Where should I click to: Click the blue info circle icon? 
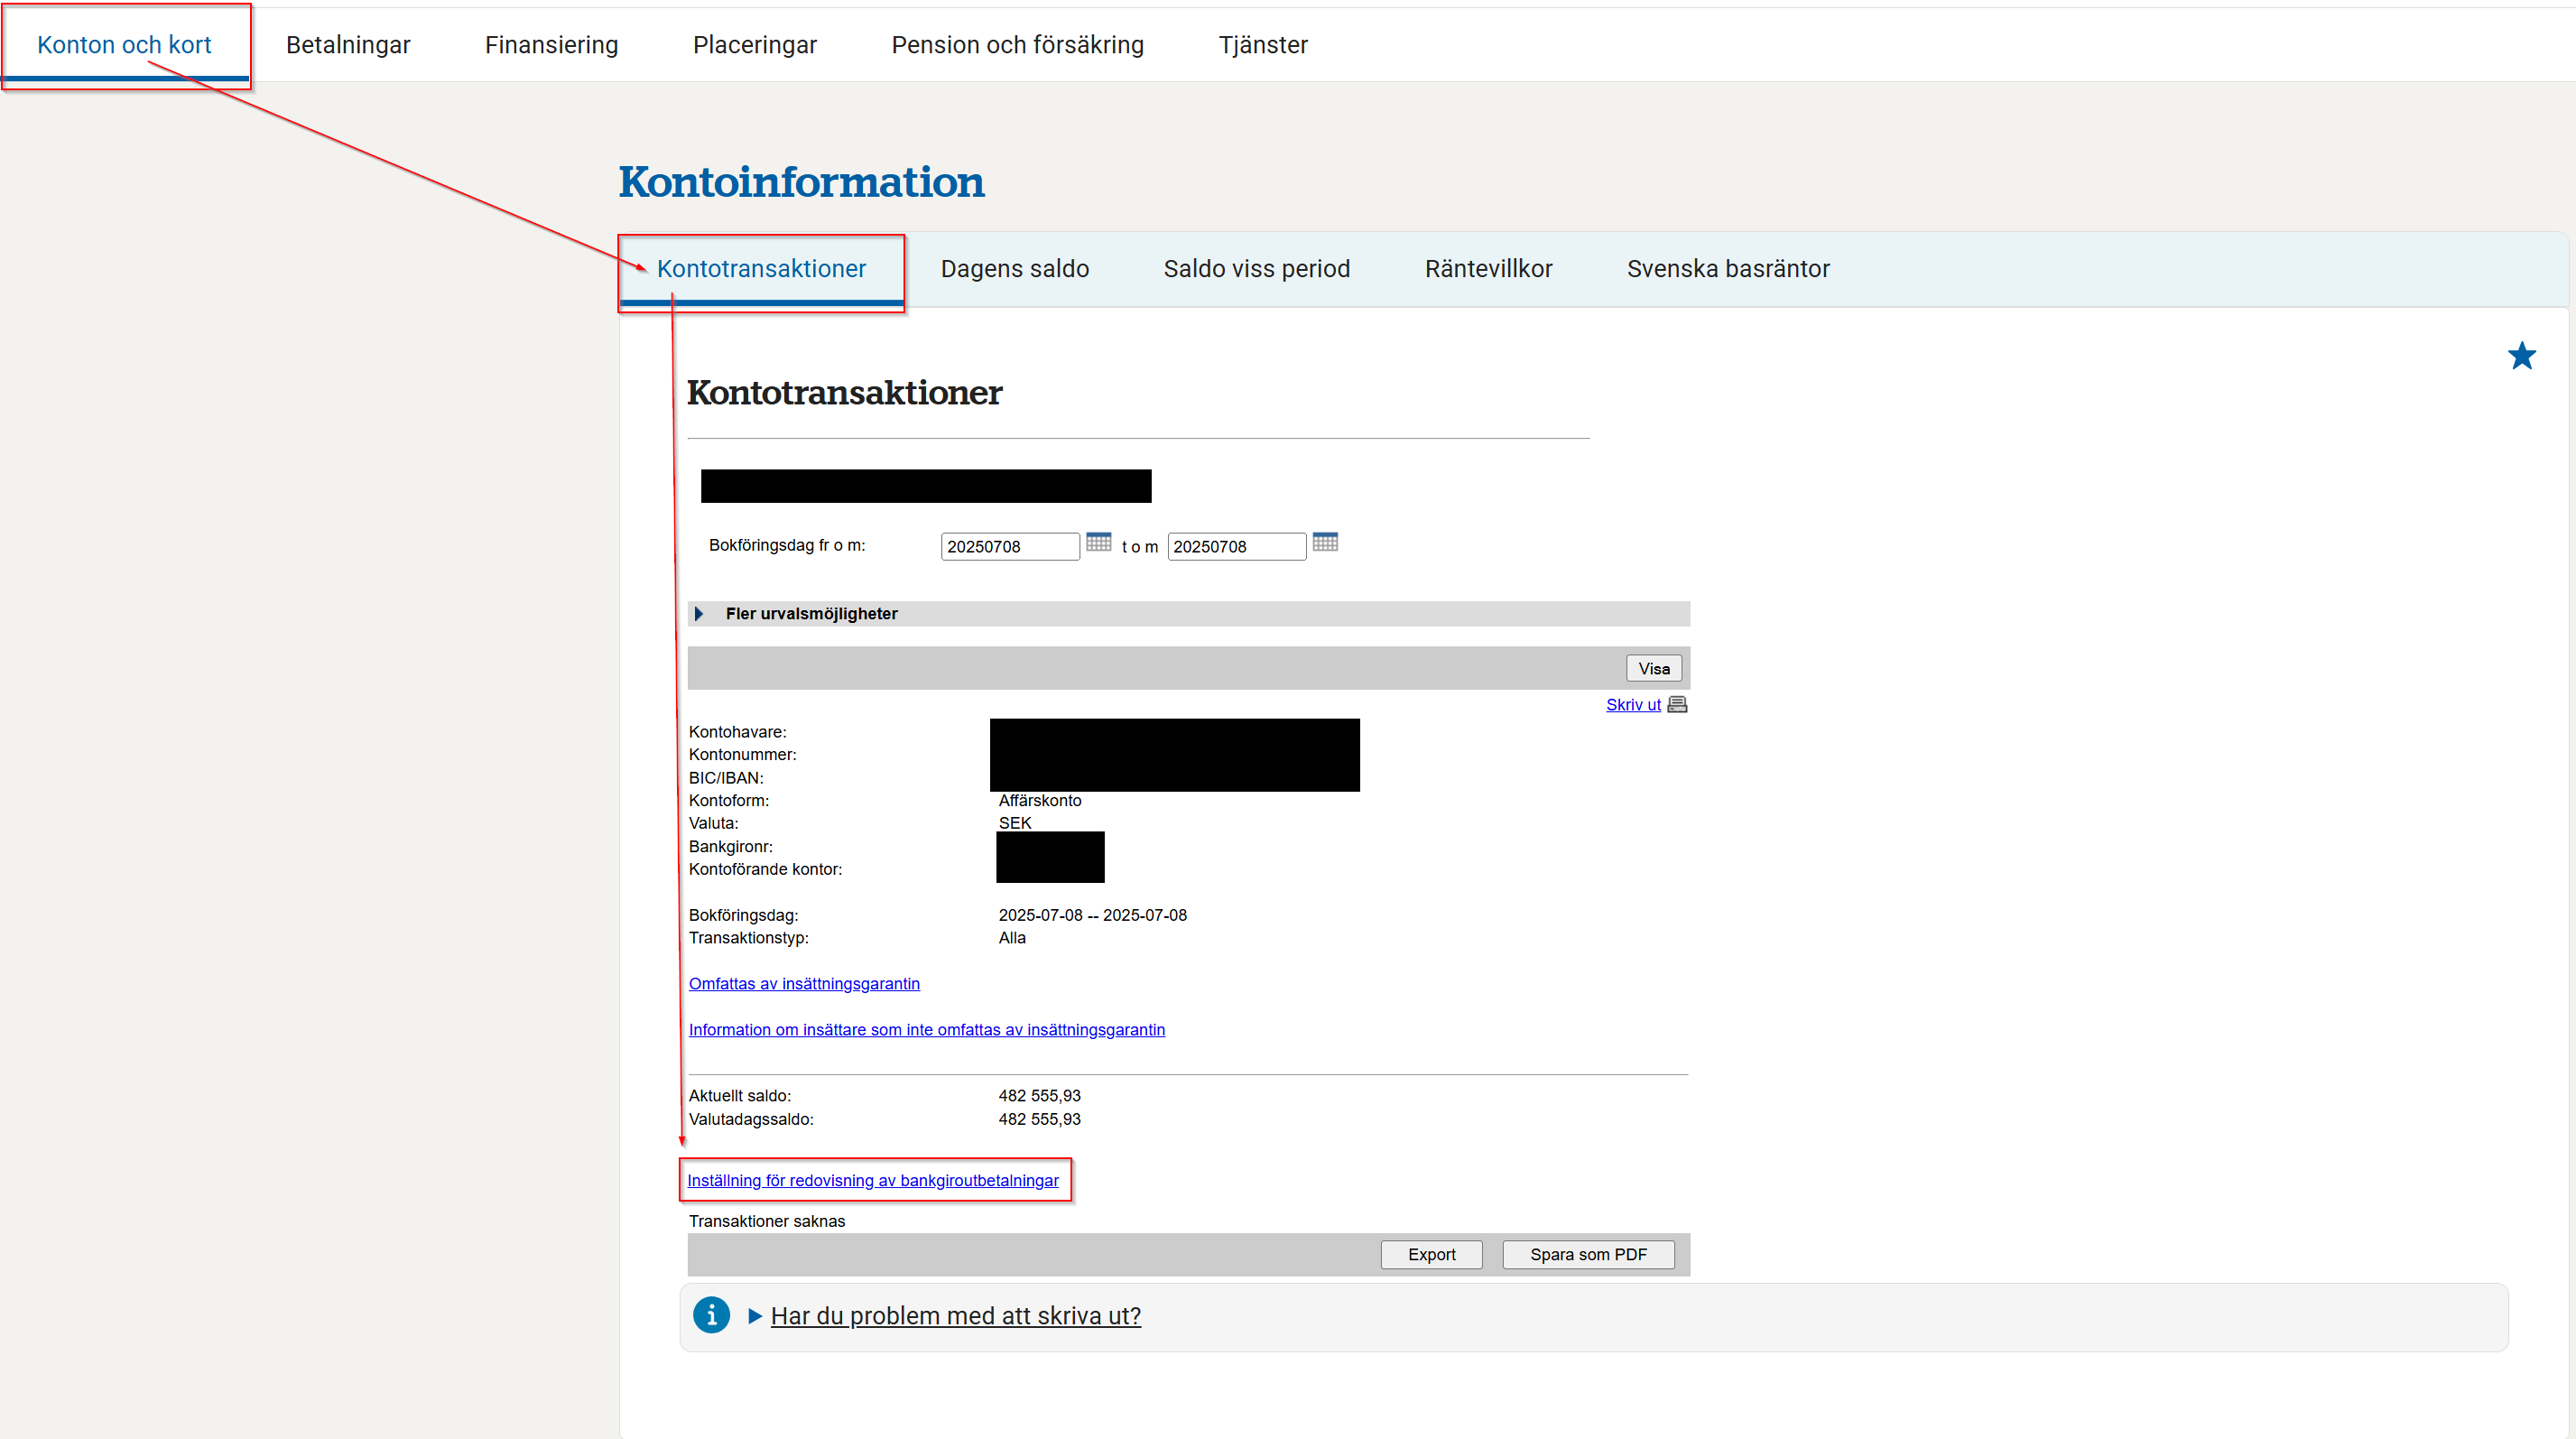(711, 1315)
